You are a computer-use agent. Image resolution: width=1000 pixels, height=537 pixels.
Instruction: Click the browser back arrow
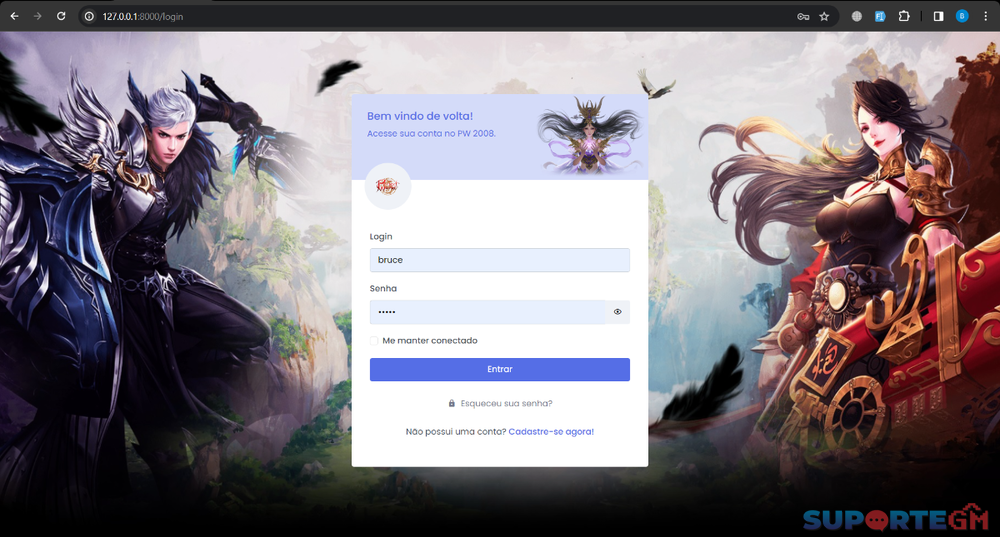[14, 16]
